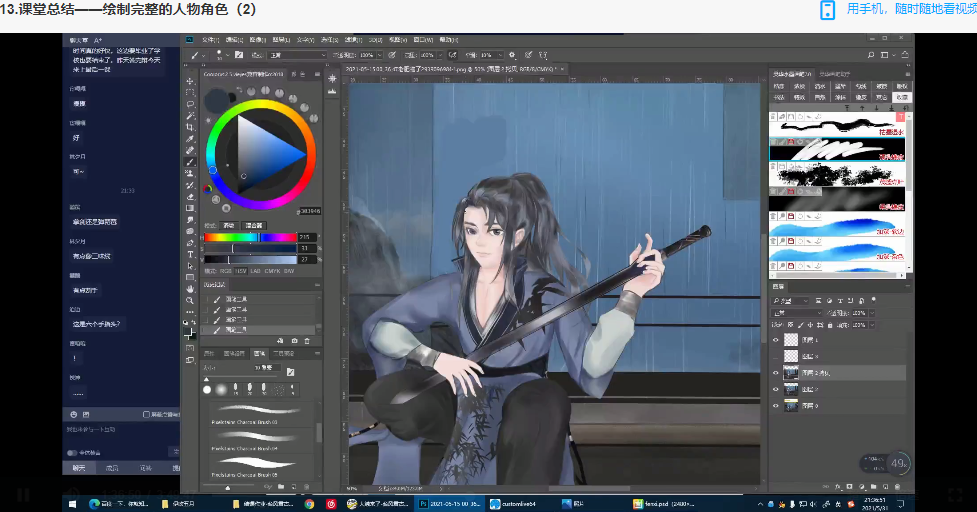This screenshot has width=977, height=512.
Task: Select the Crop tool
Action: [x=190, y=127]
